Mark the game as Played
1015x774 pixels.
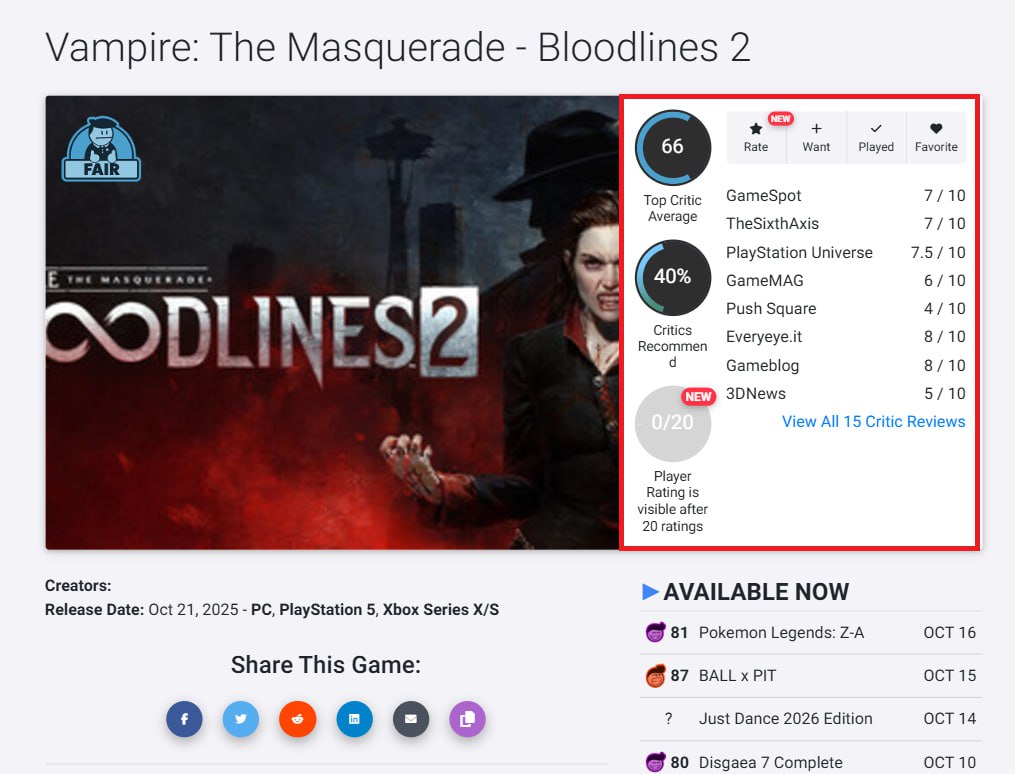point(876,137)
